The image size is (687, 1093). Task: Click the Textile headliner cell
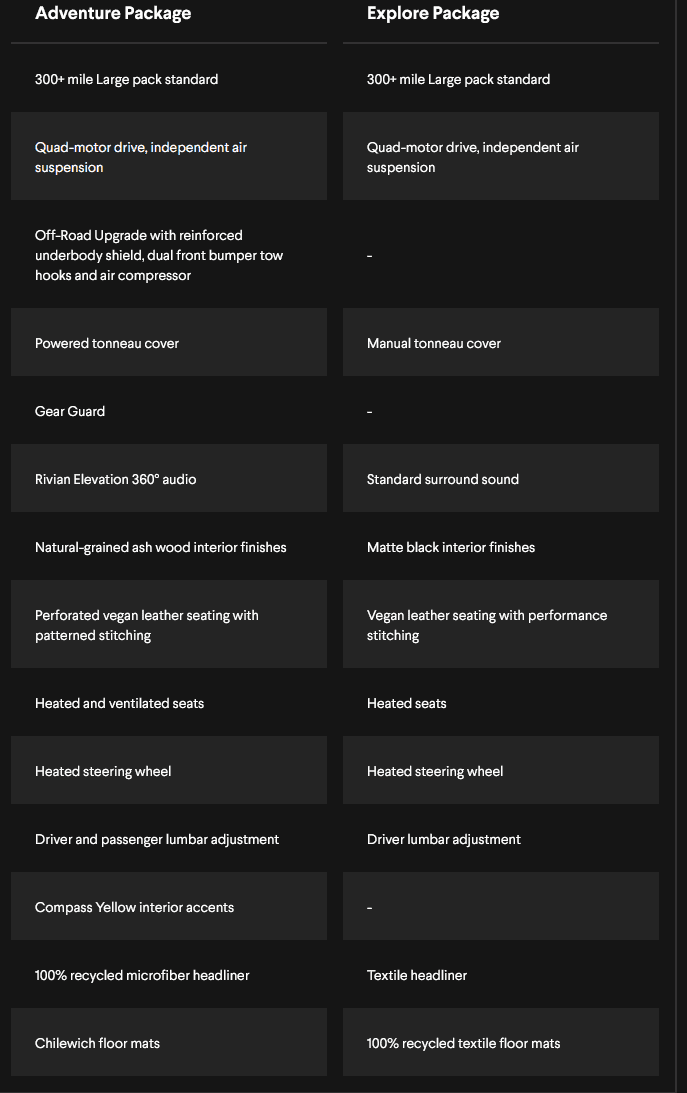click(x=500, y=974)
